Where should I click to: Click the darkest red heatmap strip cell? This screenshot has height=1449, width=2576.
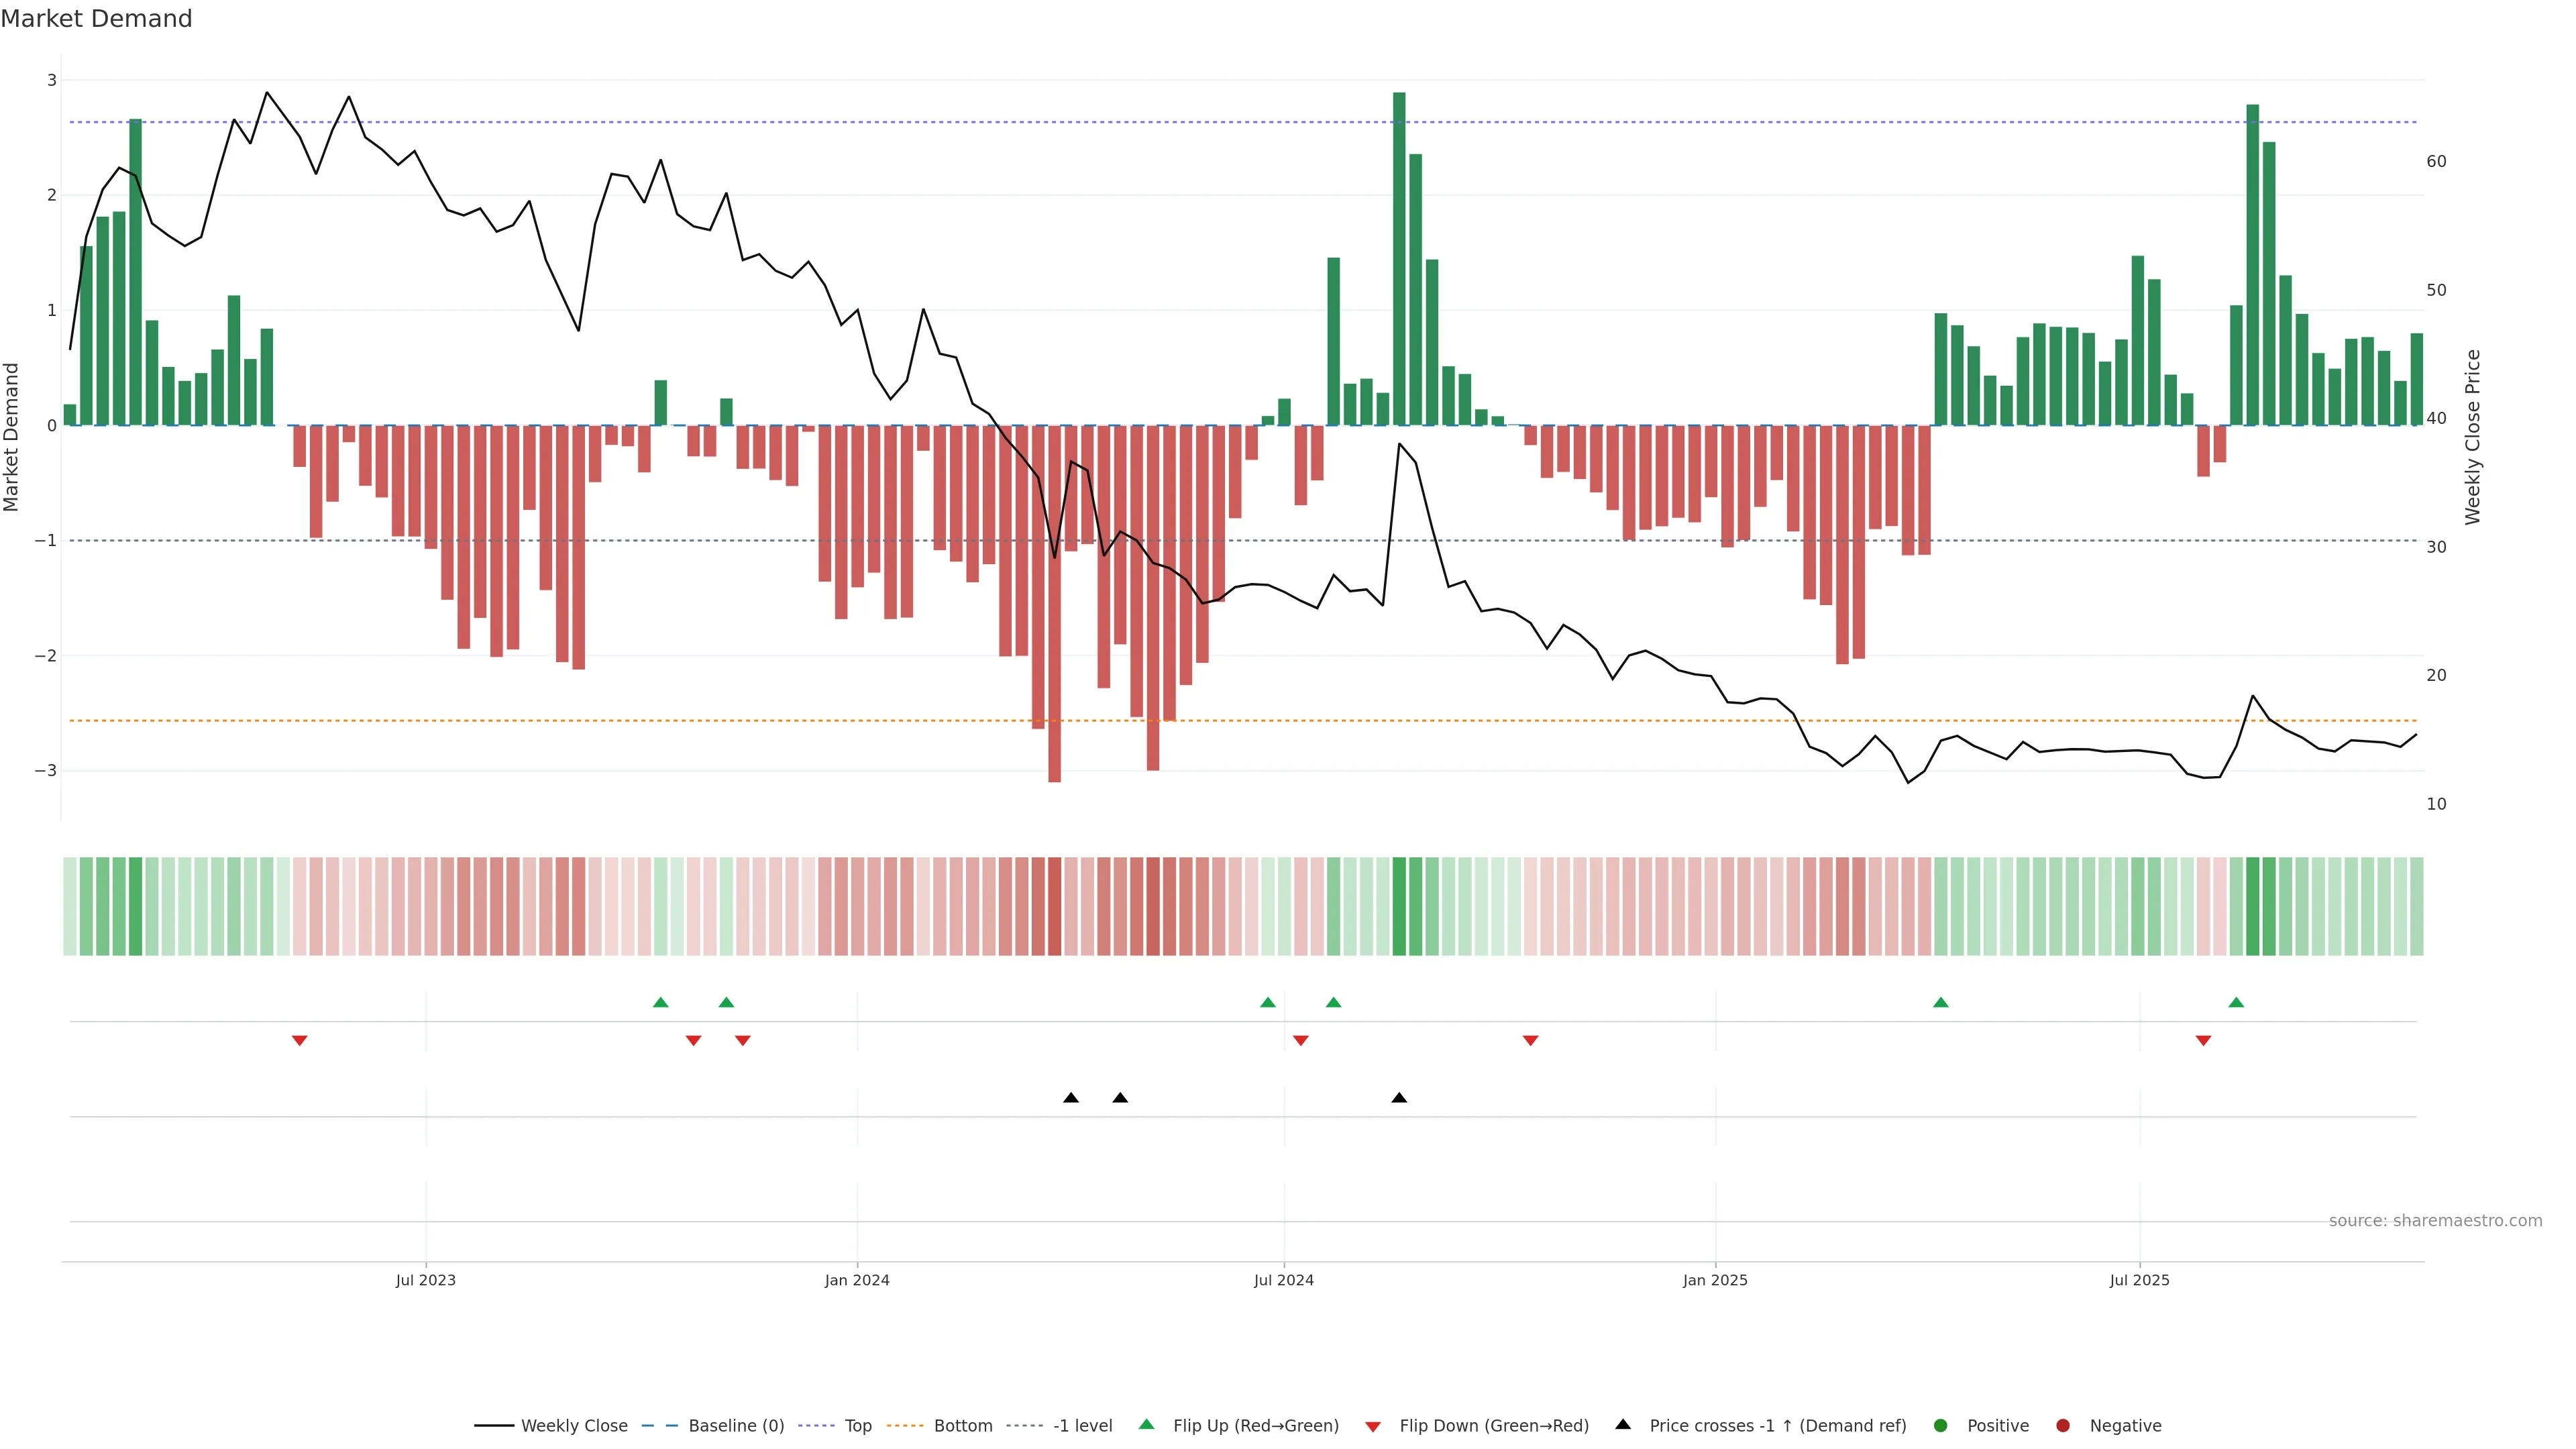pyautogui.click(x=1054, y=906)
